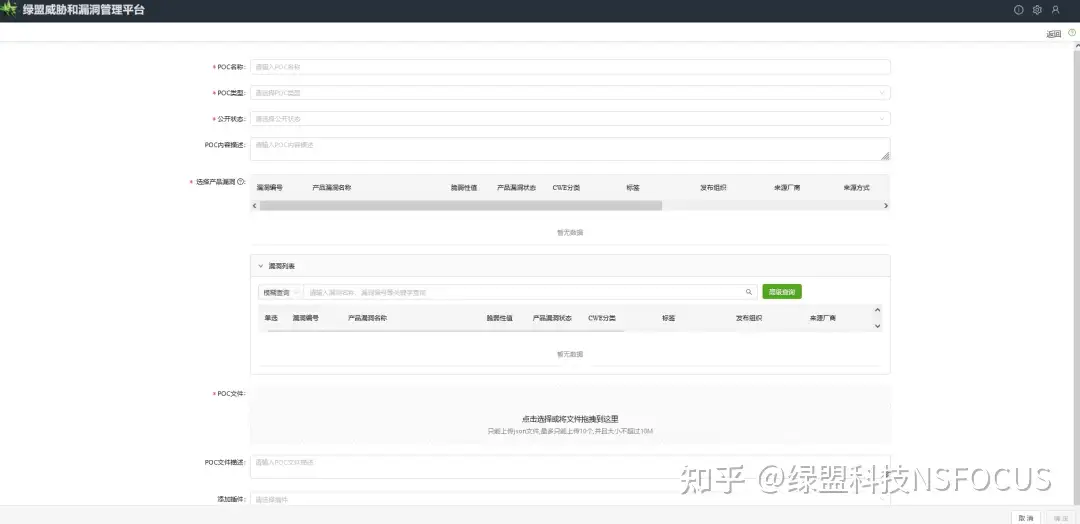Click the 返回 link
The width and height of the screenshot is (1080, 524).
pos(1053,34)
